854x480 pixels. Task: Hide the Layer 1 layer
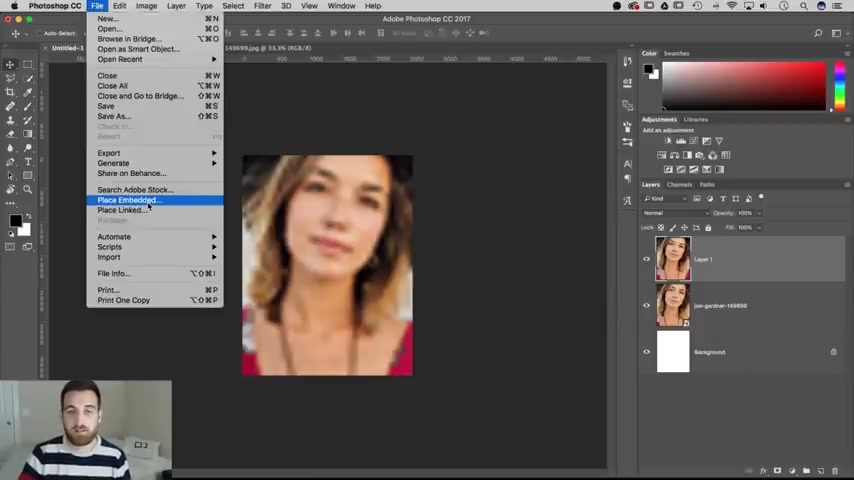tap(646, 259)
